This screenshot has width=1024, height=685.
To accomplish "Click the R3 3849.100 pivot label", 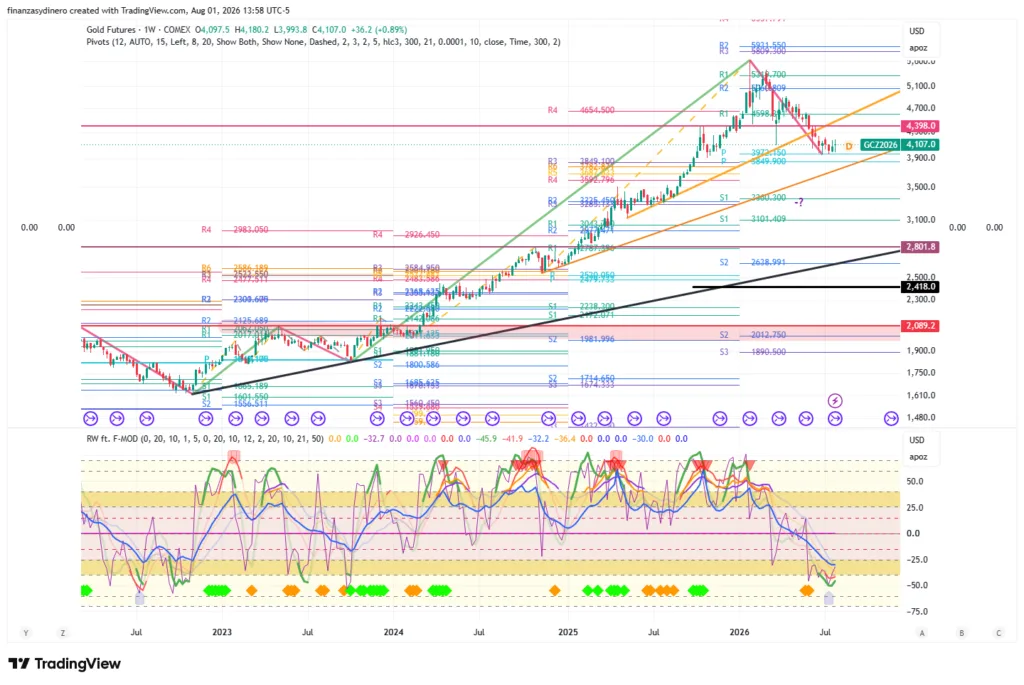I will [581, 161].
